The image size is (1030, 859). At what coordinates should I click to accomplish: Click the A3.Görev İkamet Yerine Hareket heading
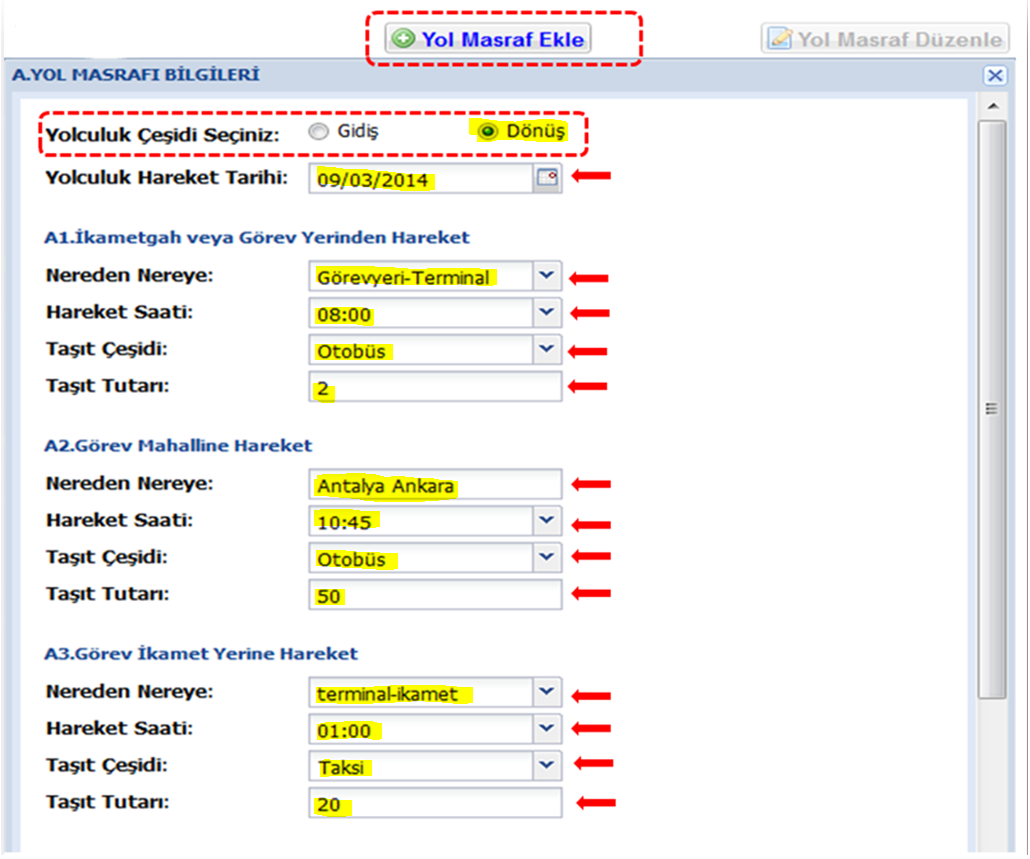(x=201, y=654)
